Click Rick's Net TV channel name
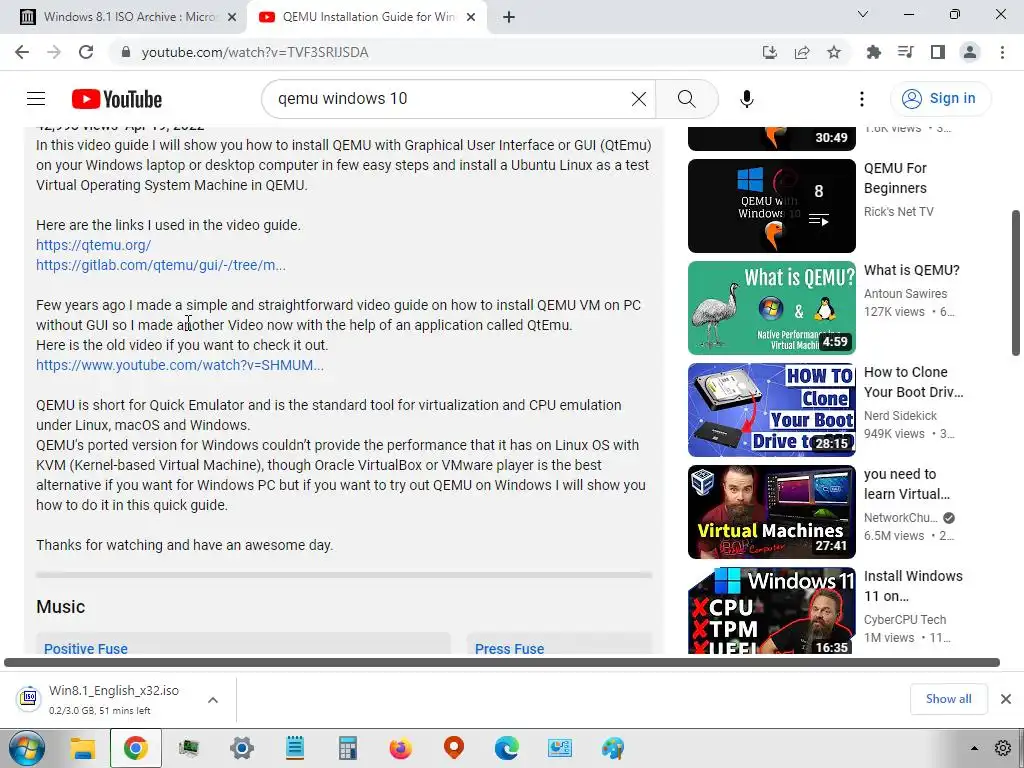The image size is (1024, 768). [x=899, y=212]
